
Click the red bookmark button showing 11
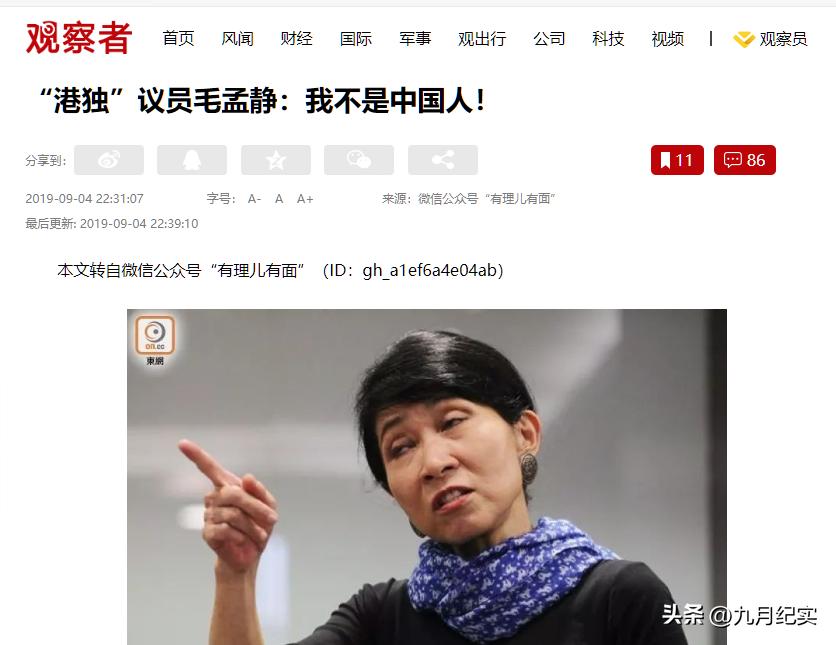[677, 160]
